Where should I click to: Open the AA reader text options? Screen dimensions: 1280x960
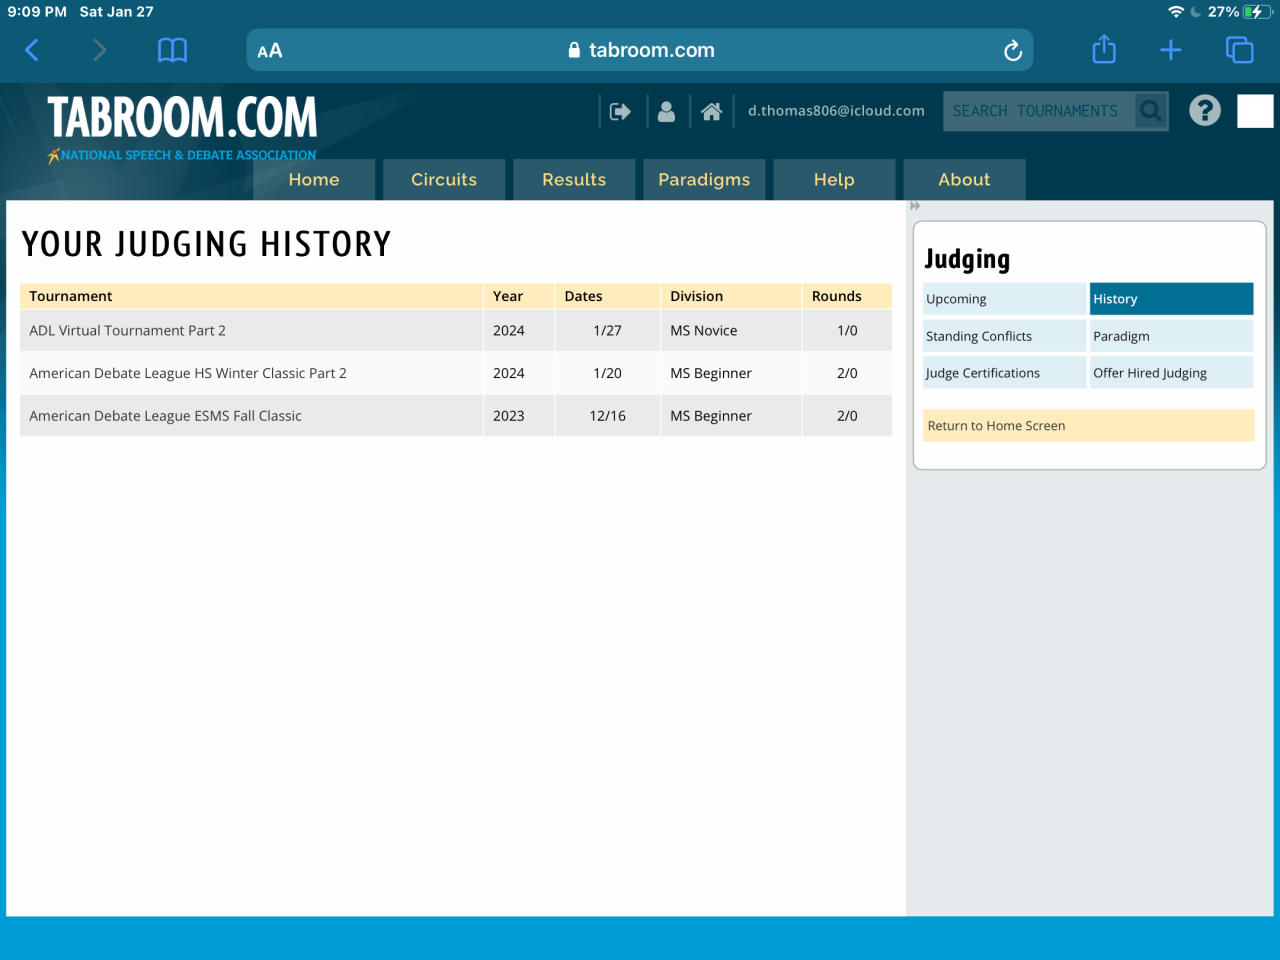click(270, 51)
